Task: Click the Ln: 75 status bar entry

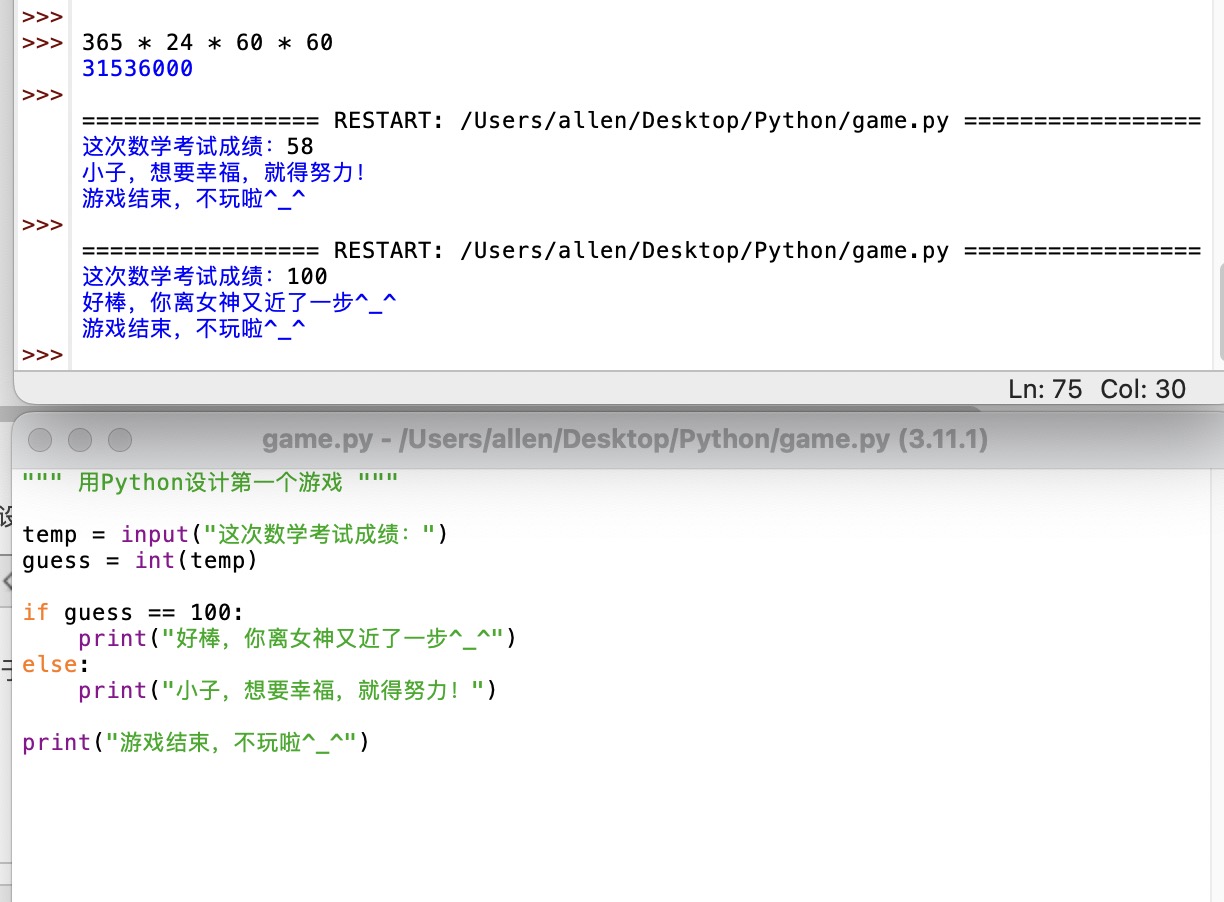Action: [1045, 389]
